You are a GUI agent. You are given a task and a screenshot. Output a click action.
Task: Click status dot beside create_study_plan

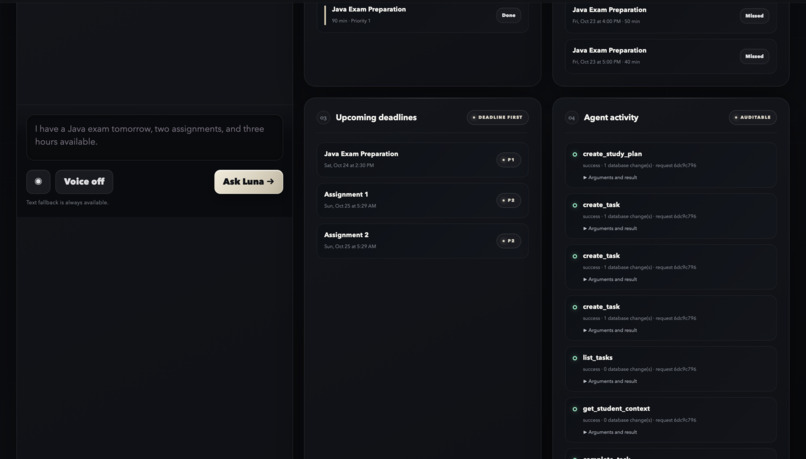(575, 154)
